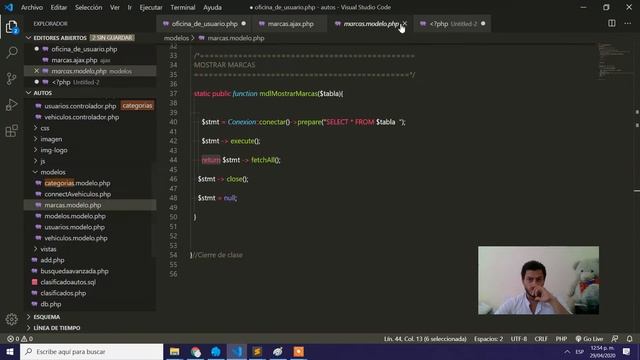Expand the img-logo folder
Viewport: 640px width, 360px height.
click(x=54, y=150)
